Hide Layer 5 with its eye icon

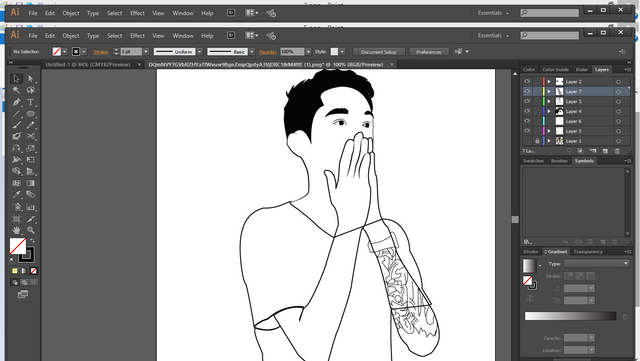[527, 131]
